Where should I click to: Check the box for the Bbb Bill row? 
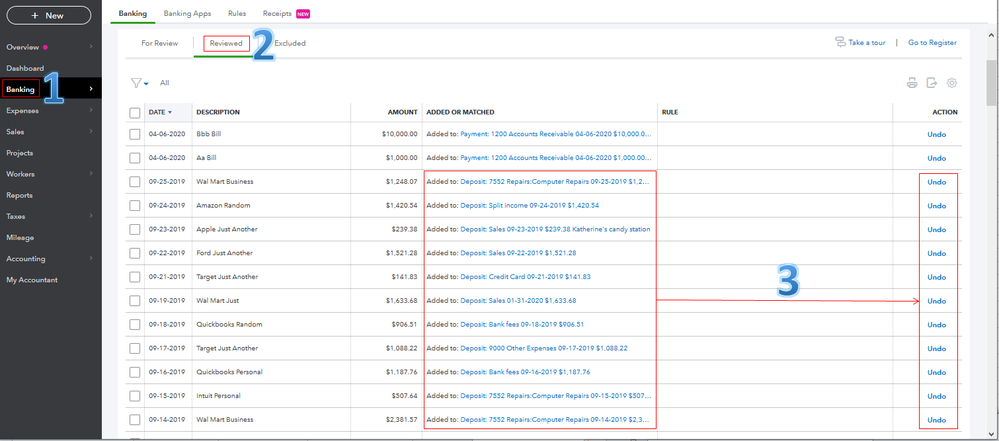point(134,134)
